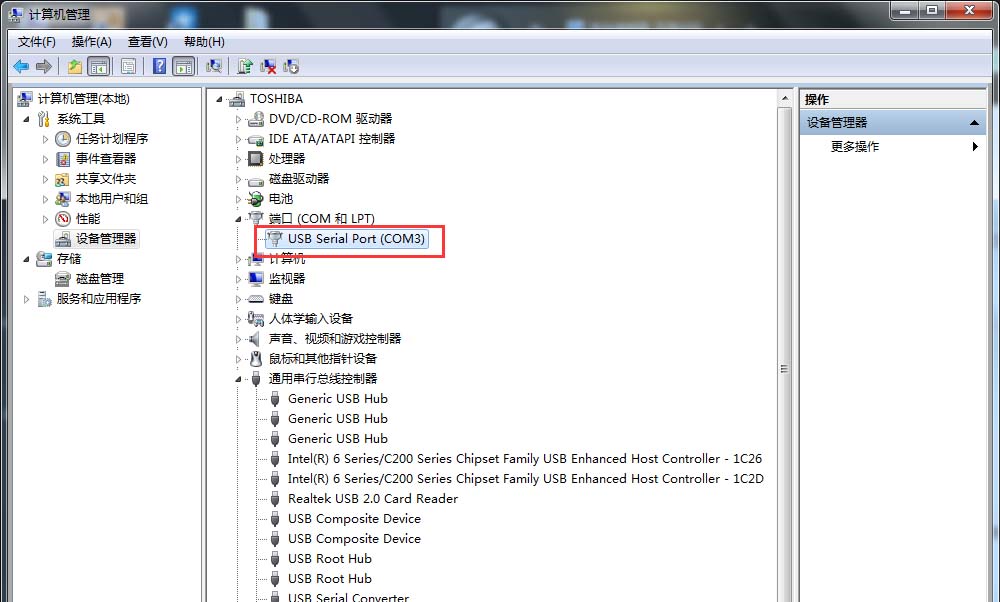
Task: Select 磁盘管理 in the left tree
Action: [99, 279]
